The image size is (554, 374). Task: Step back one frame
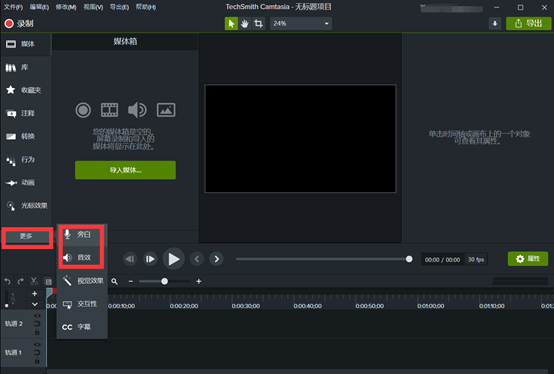(x=130, y=259)
